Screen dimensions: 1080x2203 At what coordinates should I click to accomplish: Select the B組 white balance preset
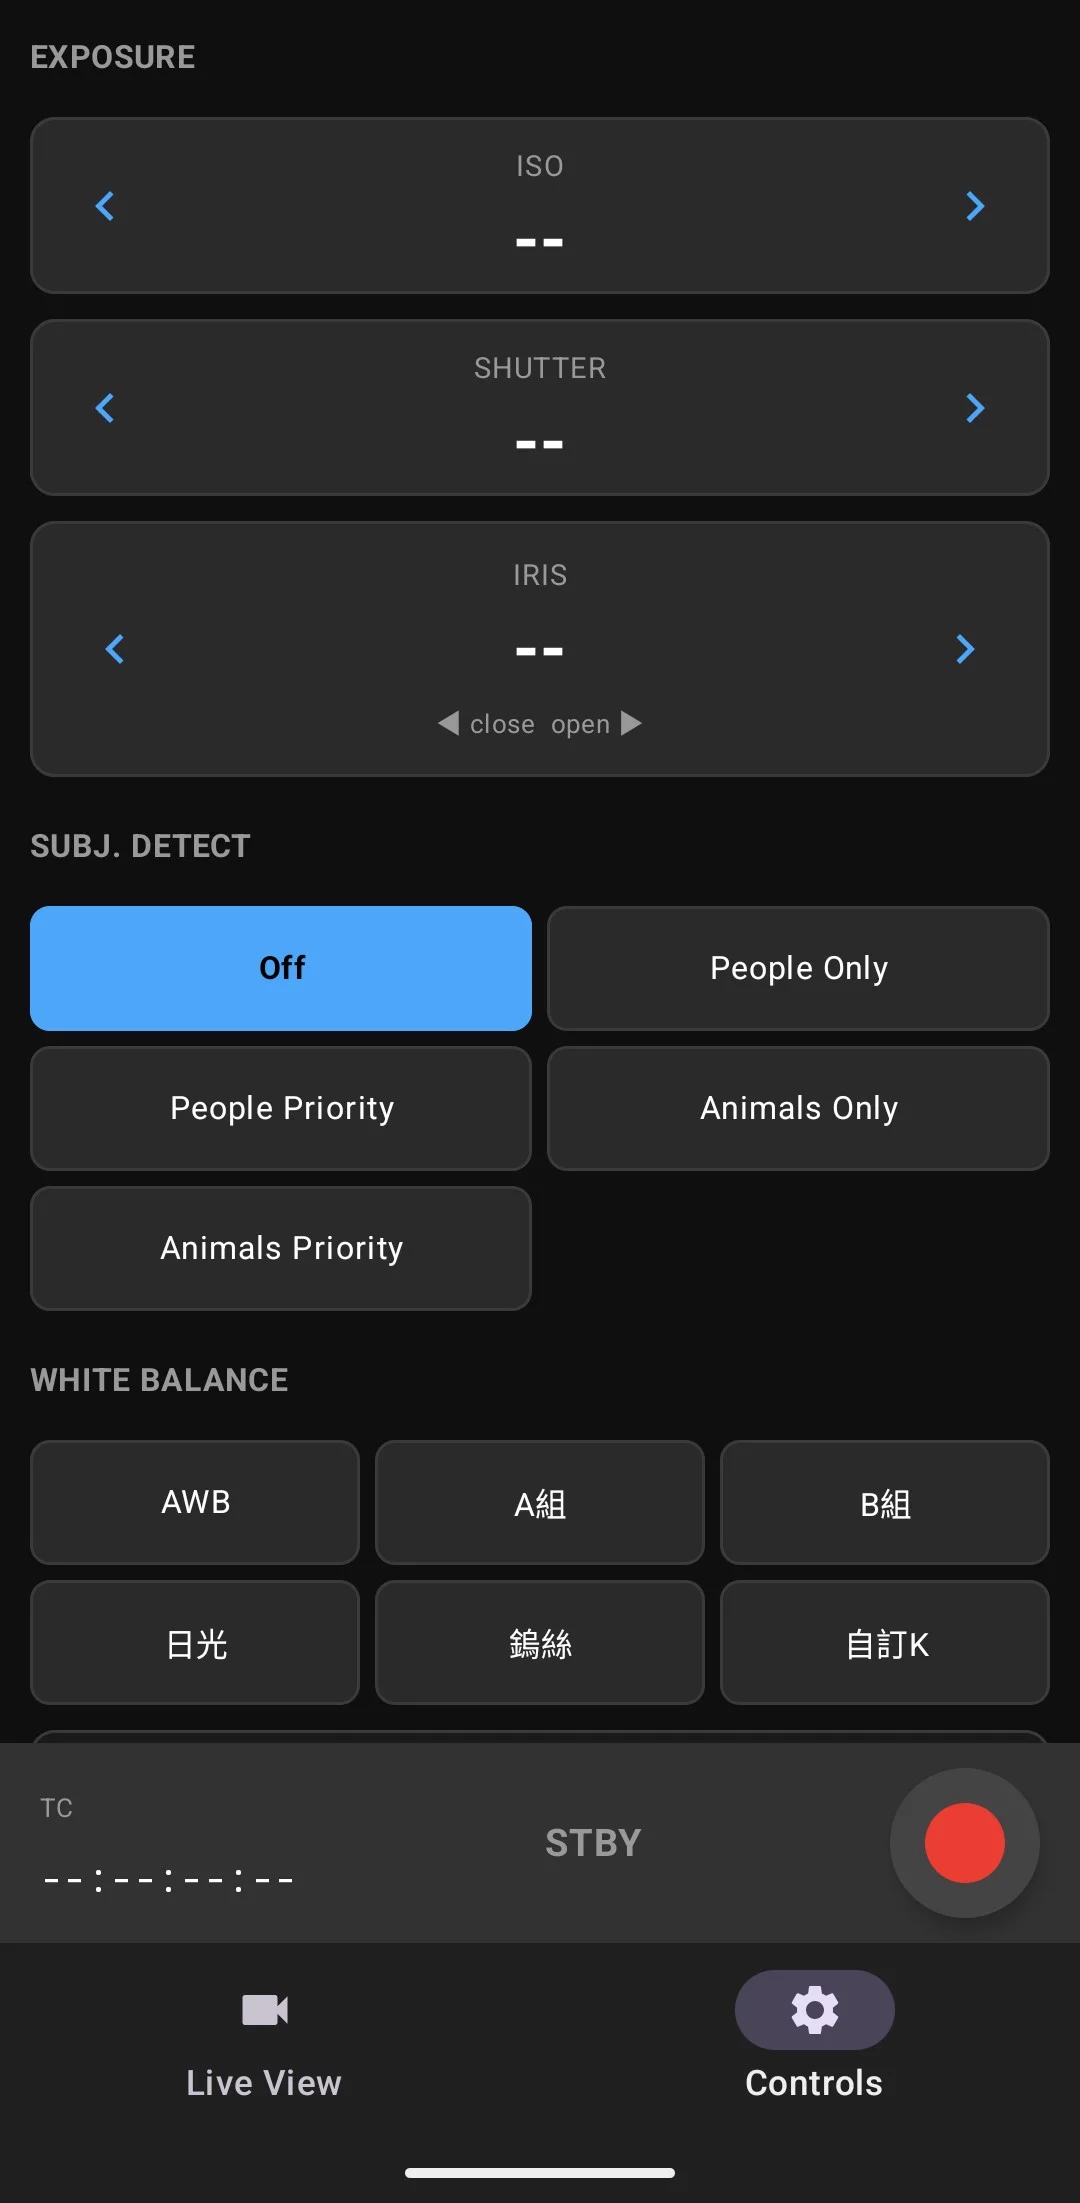[x=885, y=1502]
